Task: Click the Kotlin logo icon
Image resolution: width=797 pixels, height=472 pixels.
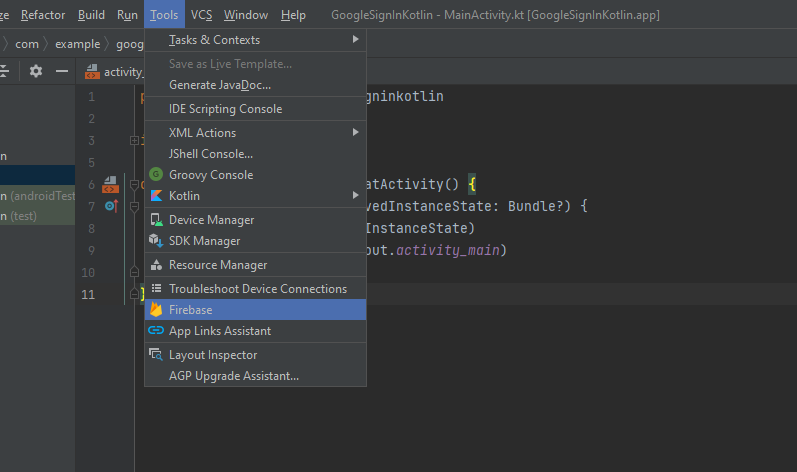Action: click(156, 196)
